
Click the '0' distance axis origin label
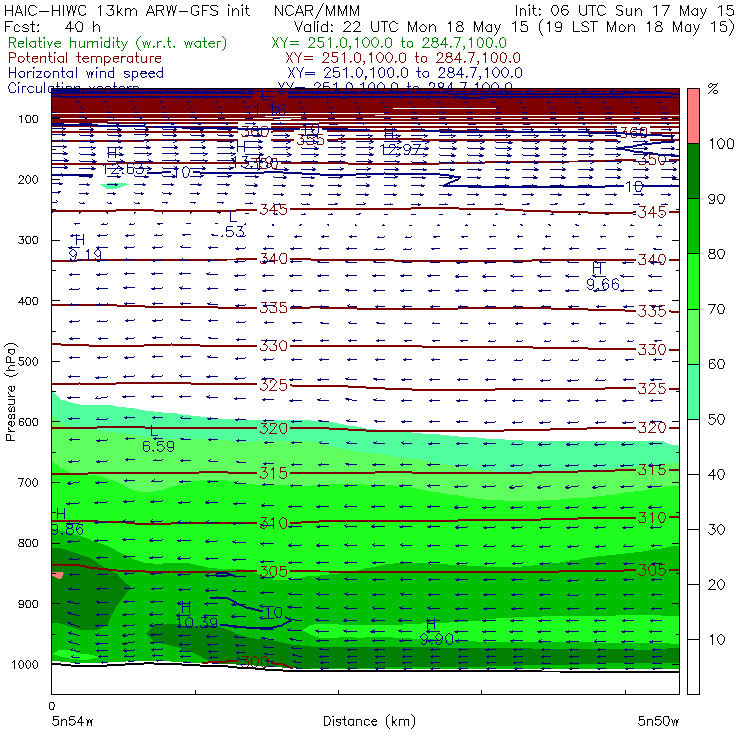click(51, 706)
